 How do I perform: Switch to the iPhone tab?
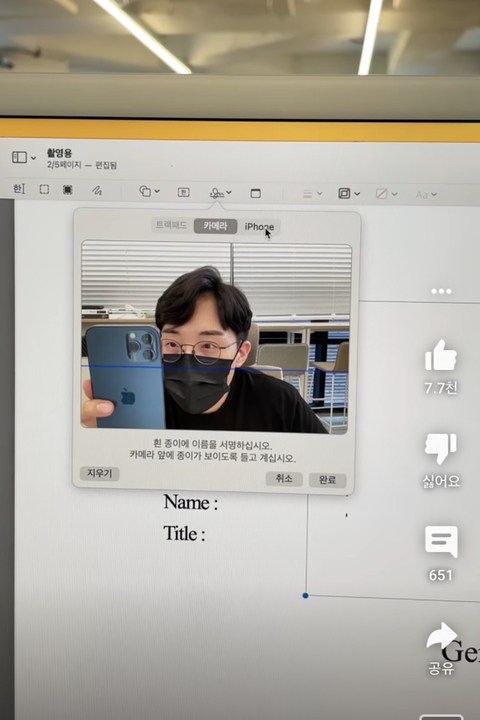(x=259, y=226)
